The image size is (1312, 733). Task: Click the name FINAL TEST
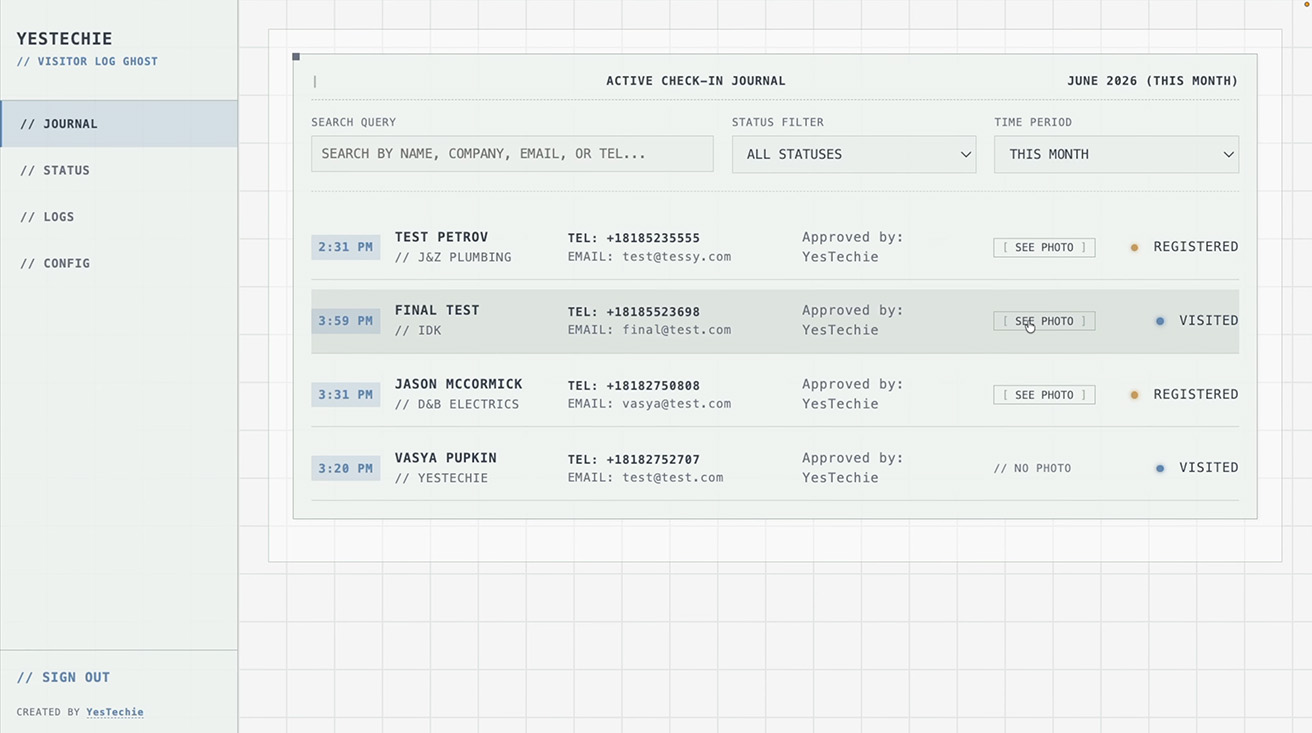437,310
